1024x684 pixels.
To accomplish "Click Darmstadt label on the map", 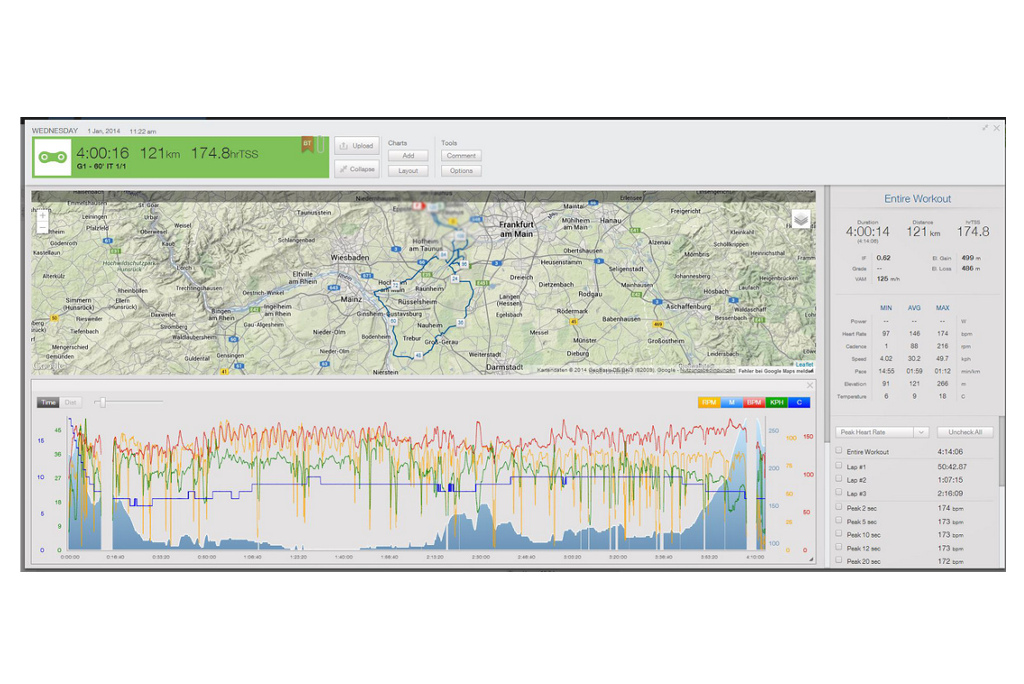I will pos(504,367).
